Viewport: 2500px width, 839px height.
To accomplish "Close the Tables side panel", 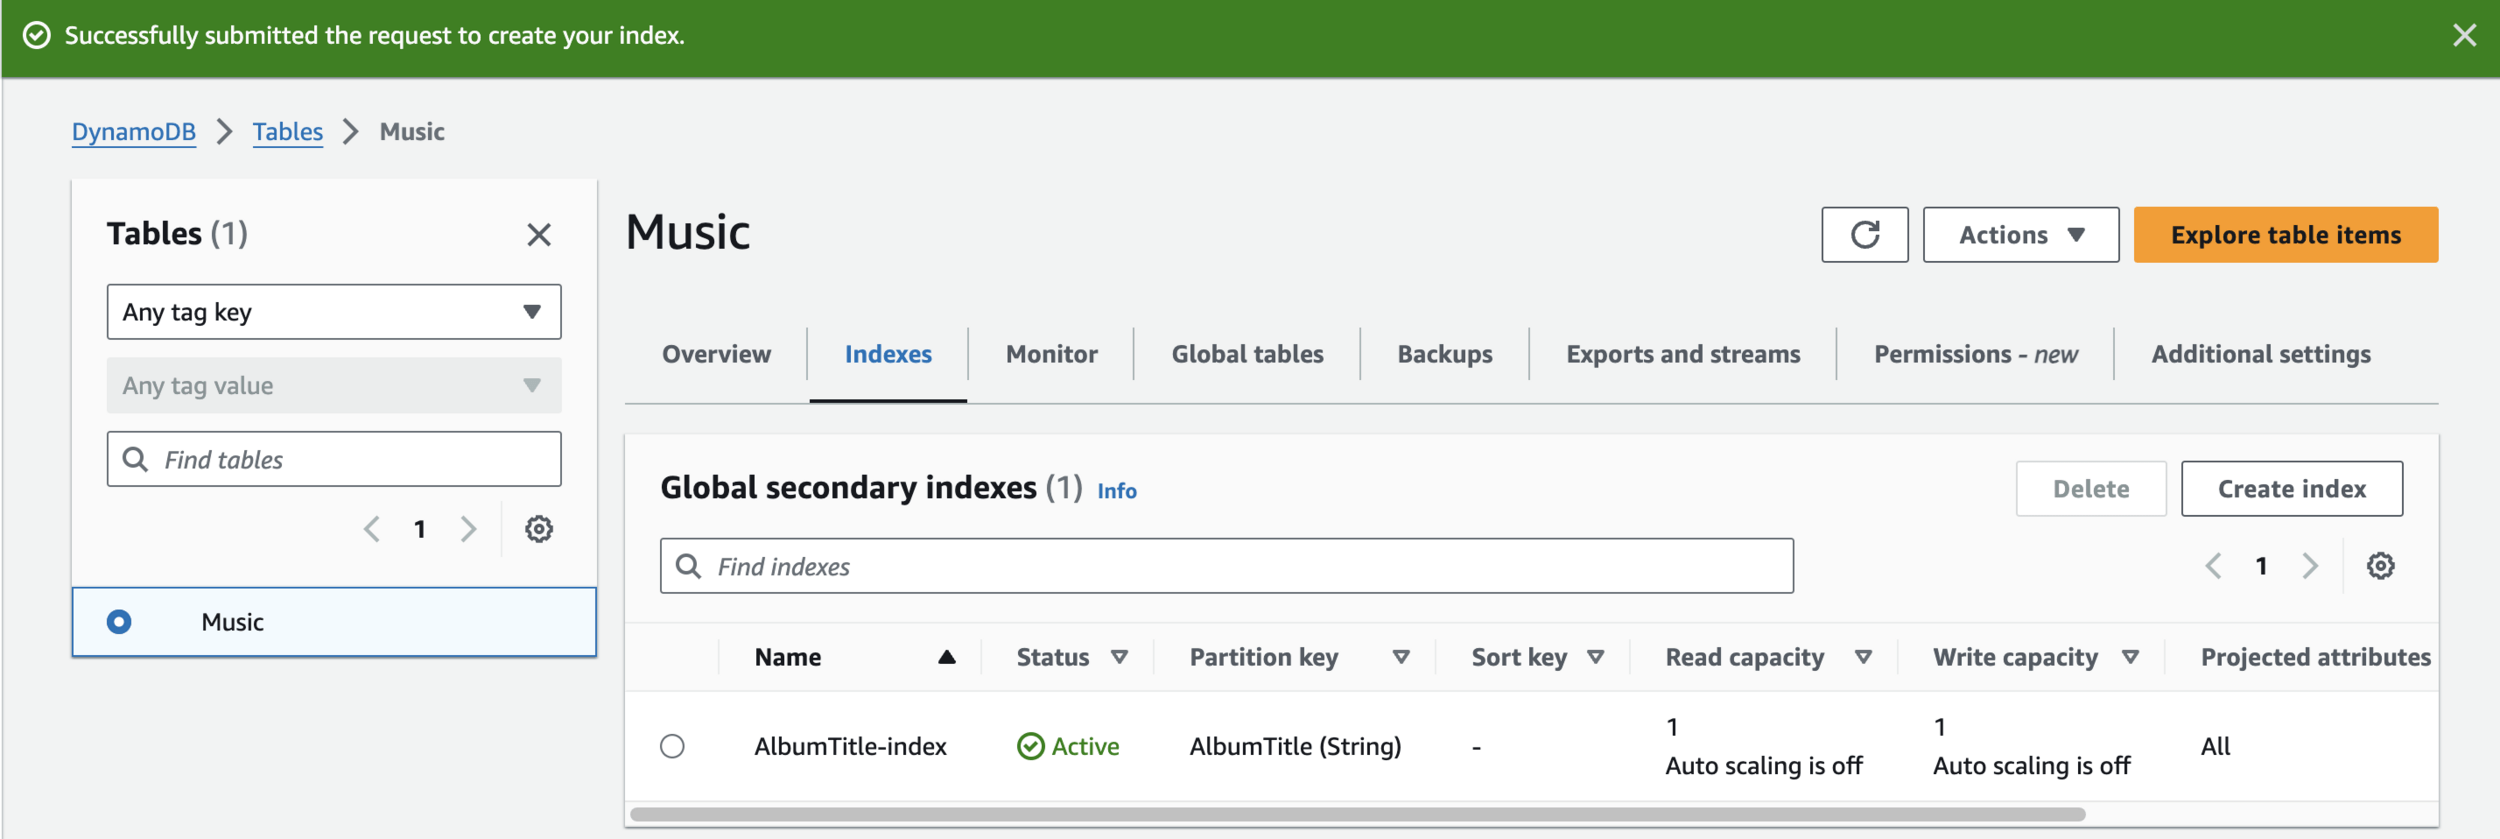I will click(539, 235).
